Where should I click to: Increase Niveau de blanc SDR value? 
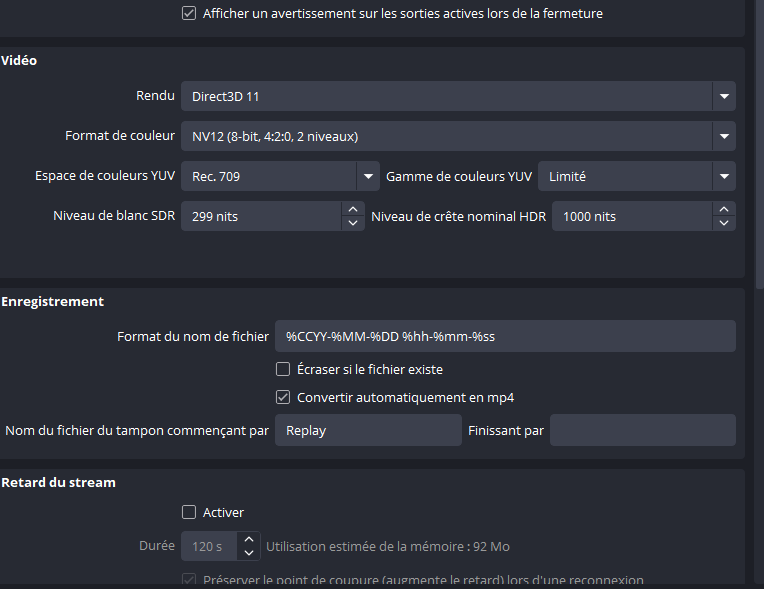353,209
